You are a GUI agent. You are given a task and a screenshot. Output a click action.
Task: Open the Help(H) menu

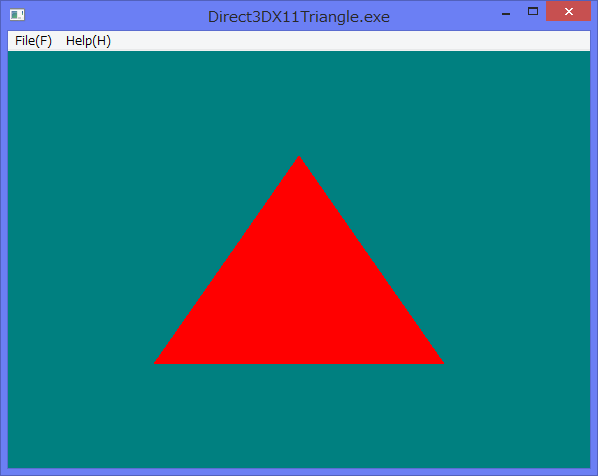88,41
